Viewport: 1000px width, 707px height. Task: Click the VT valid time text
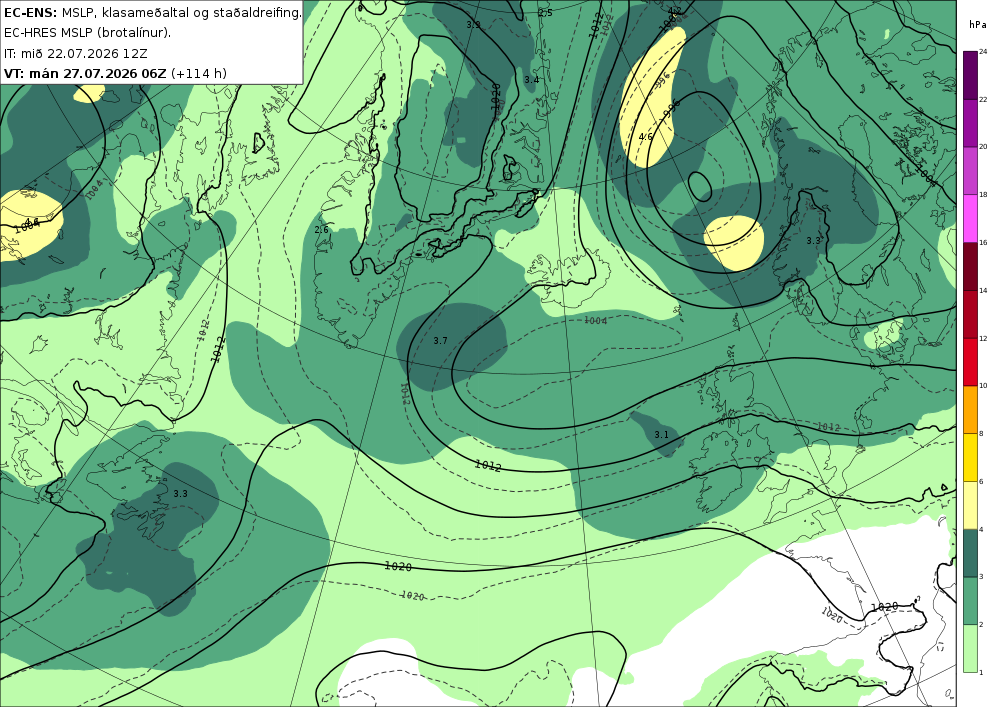pyautogui.click(x=115, y=73)
